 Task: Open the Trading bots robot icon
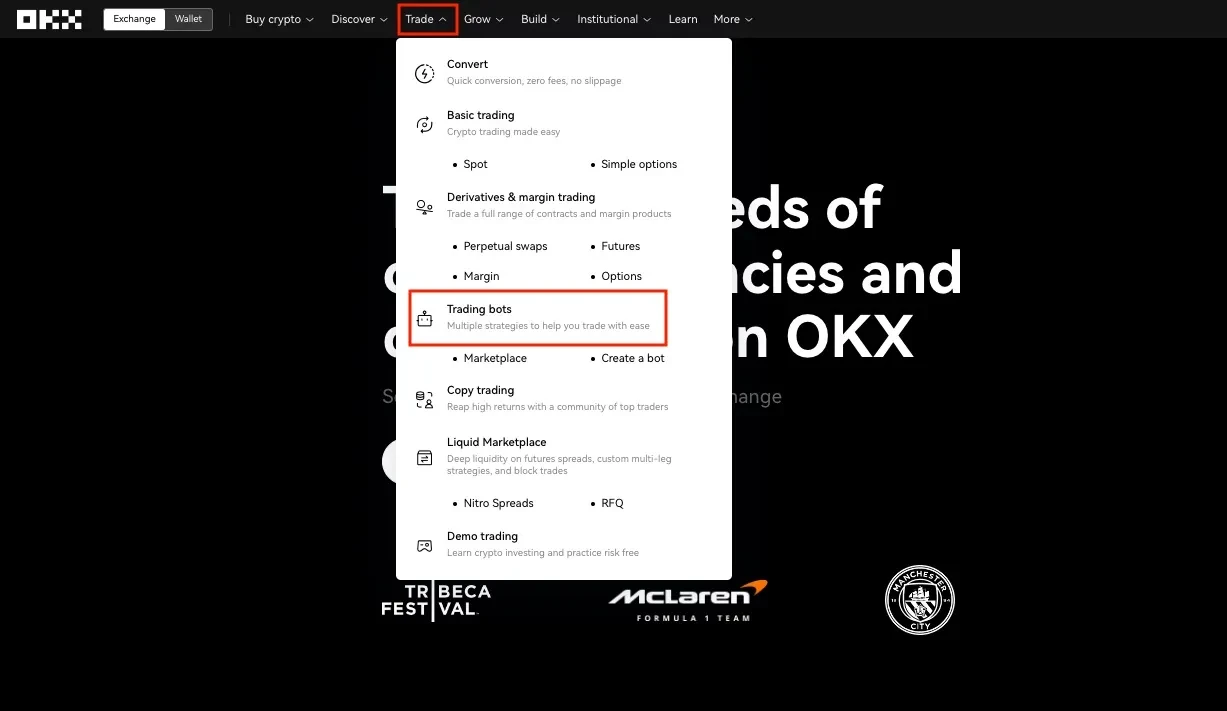[424, 317]
